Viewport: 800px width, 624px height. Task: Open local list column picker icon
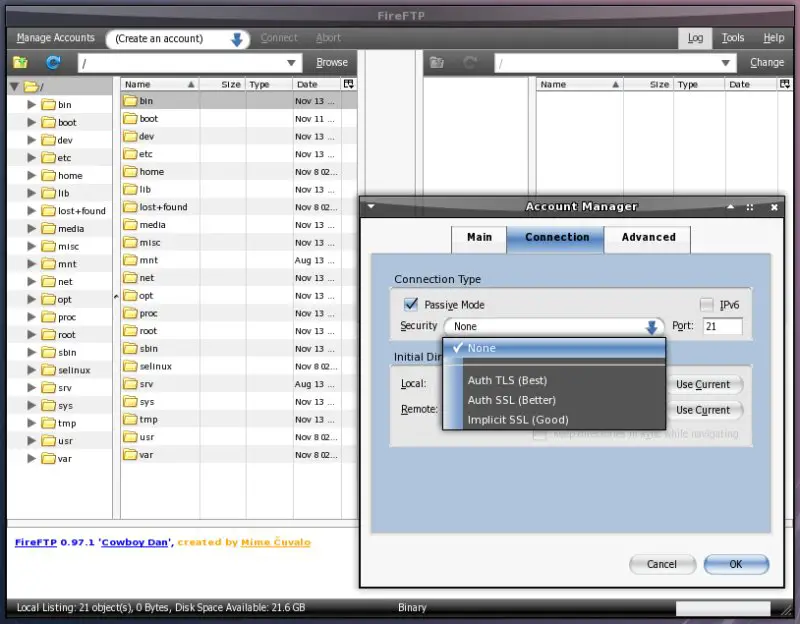tap(348, 84)
